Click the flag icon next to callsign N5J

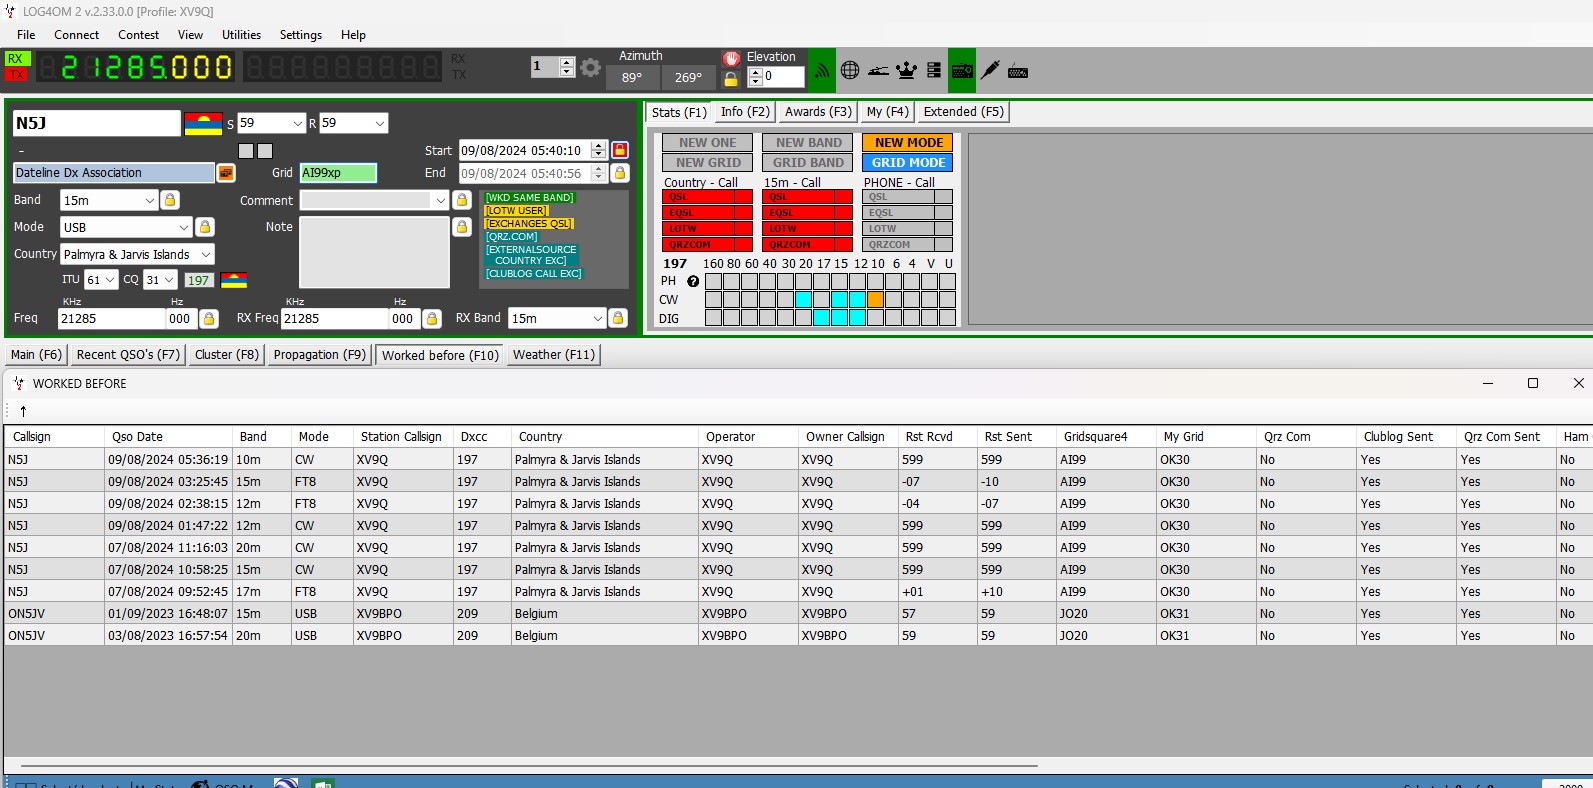(x=203, y=124)
